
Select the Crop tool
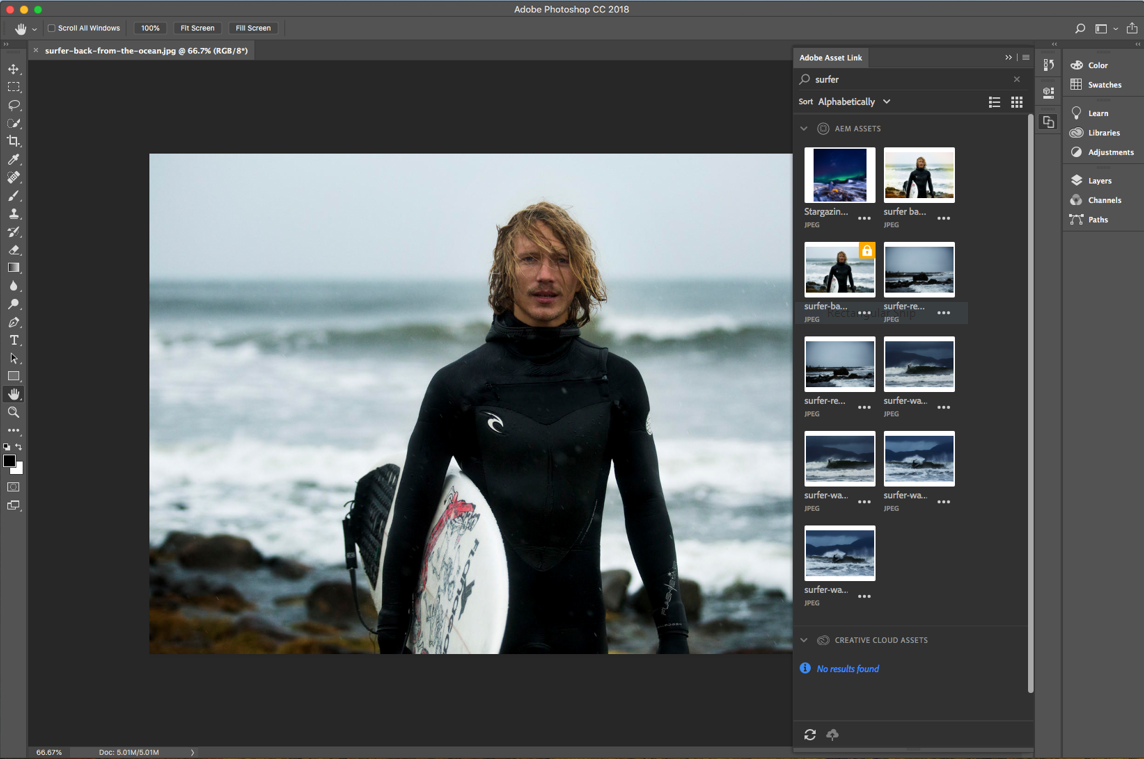point(14,141)
